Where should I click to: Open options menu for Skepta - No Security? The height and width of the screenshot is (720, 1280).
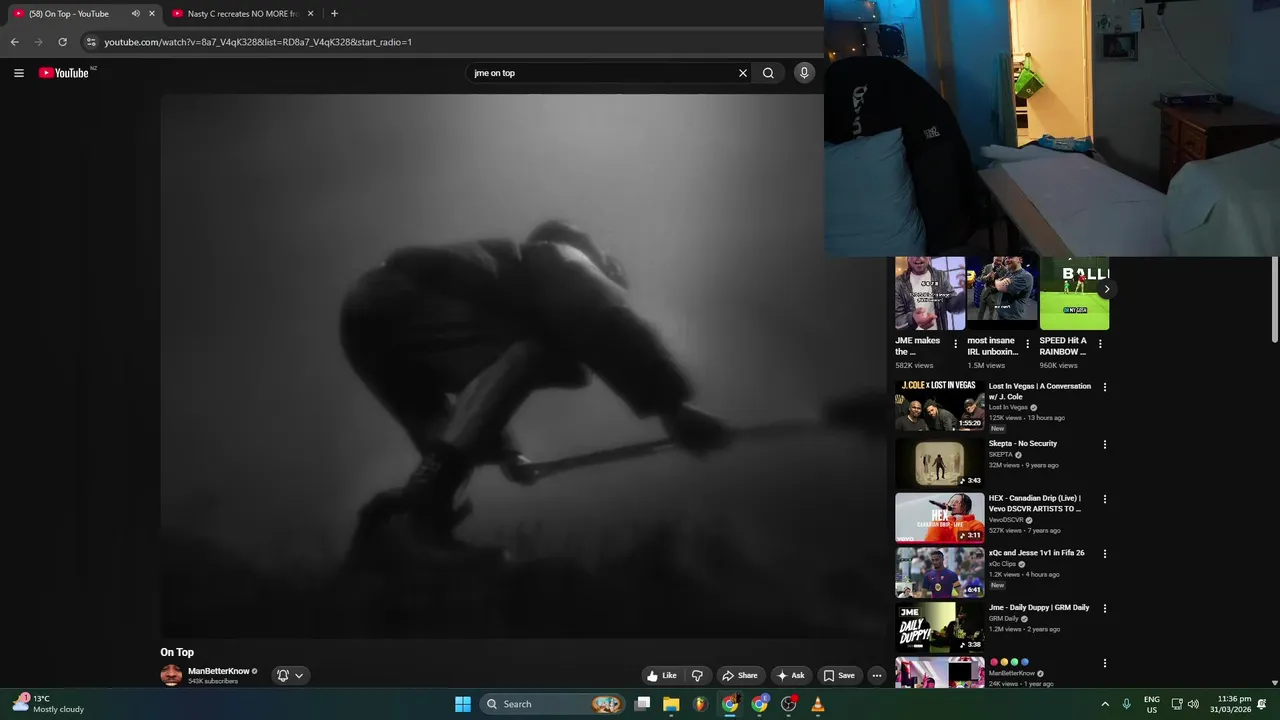click(x=1105, y=444)
